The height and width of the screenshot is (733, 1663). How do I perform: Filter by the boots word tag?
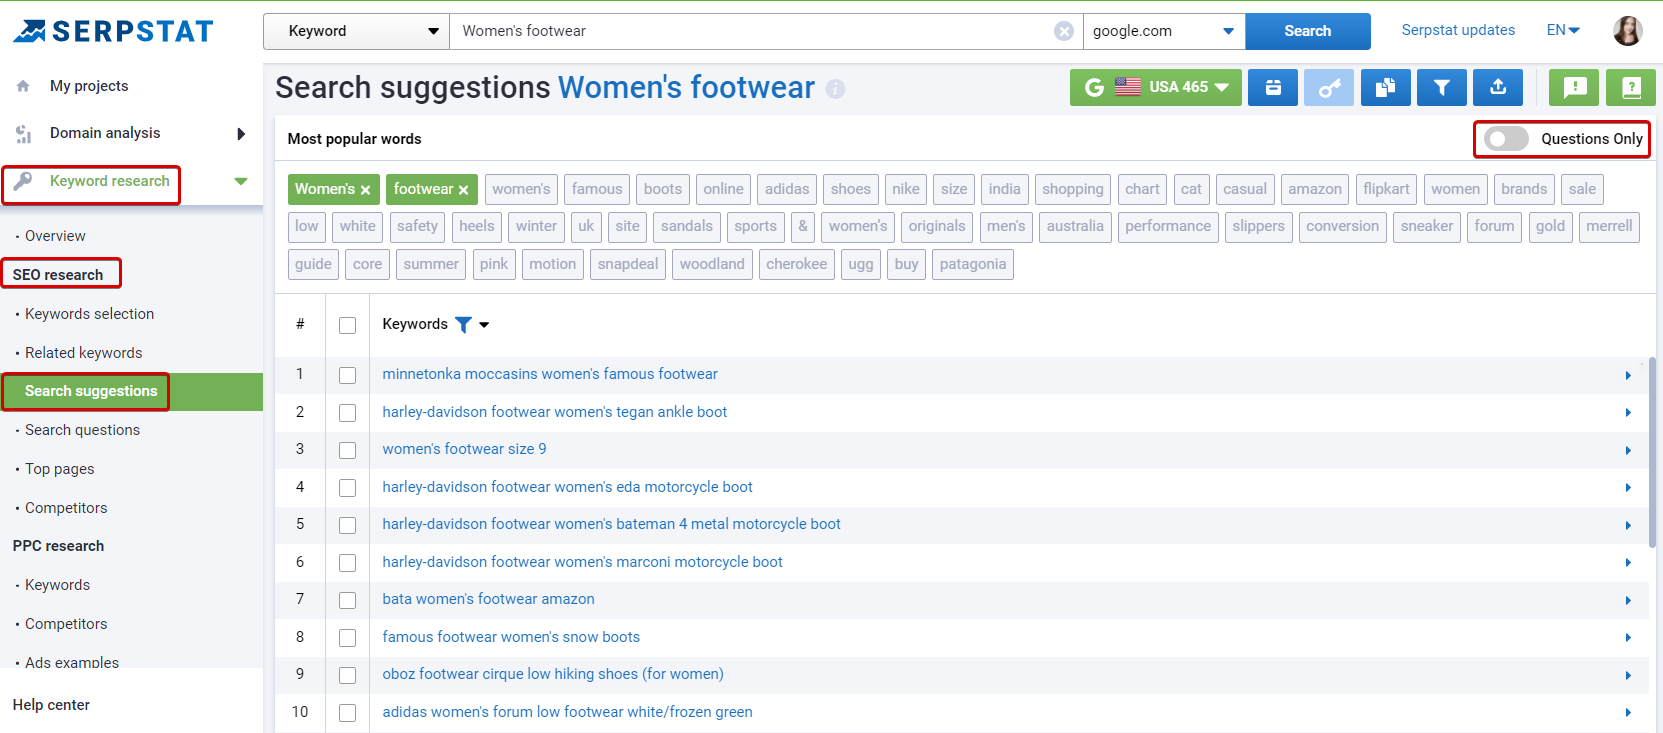point(663,189)
